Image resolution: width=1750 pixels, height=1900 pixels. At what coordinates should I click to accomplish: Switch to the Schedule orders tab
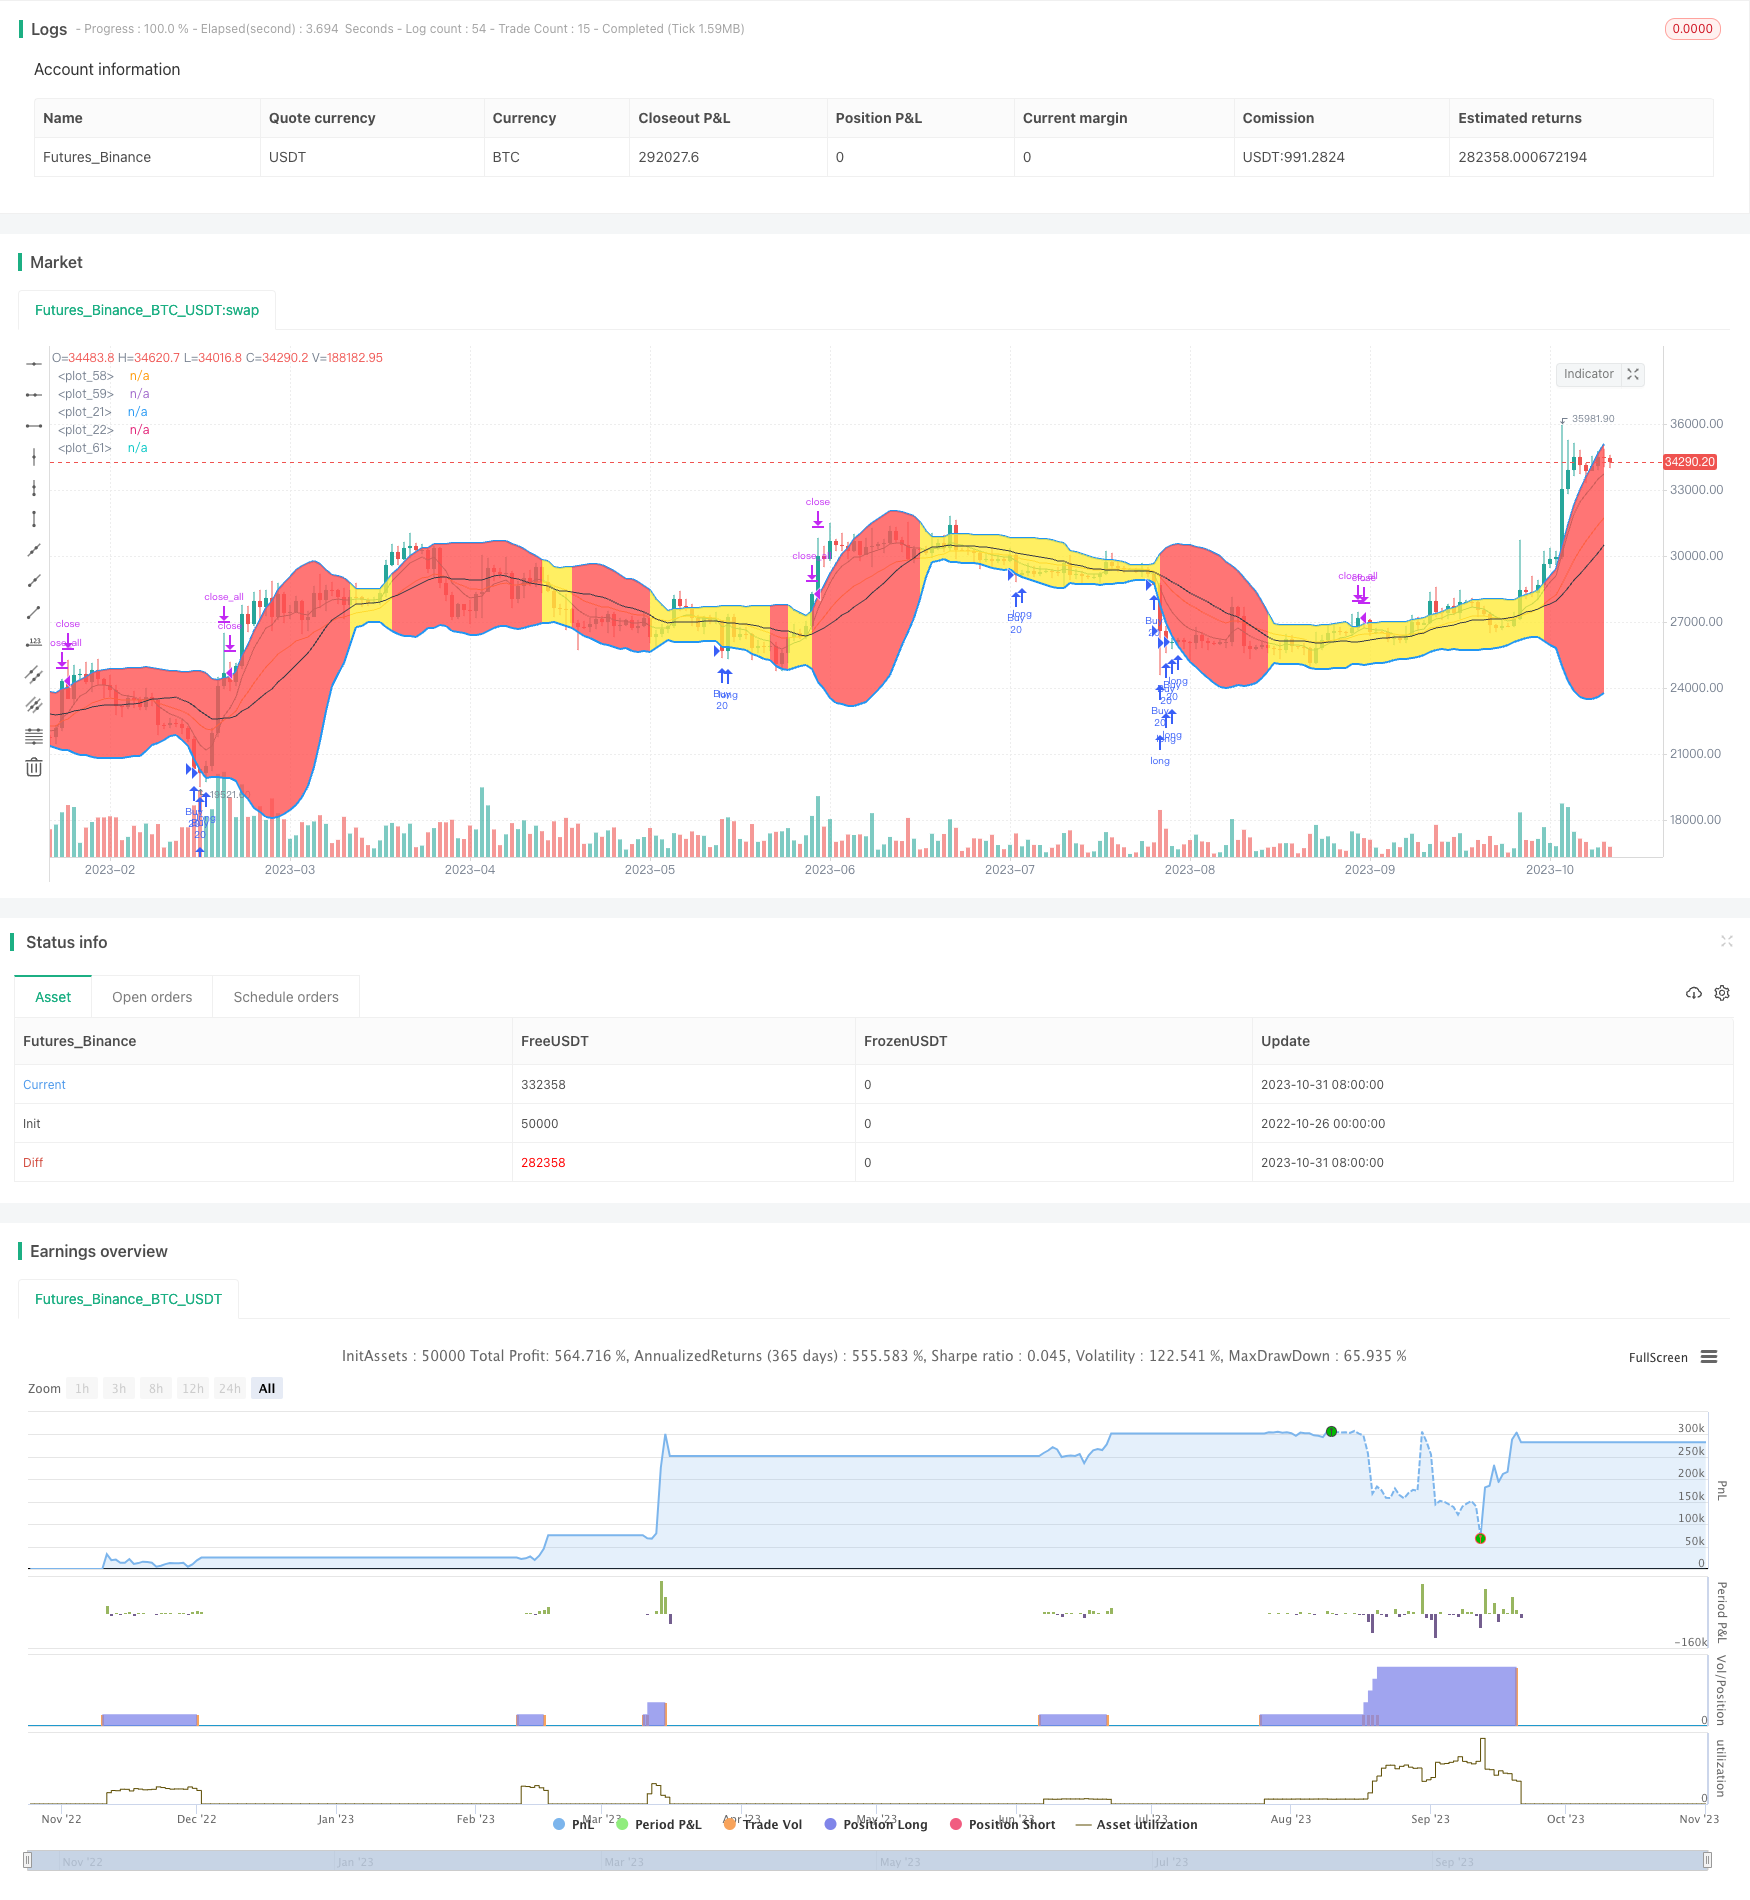(286, 997)
